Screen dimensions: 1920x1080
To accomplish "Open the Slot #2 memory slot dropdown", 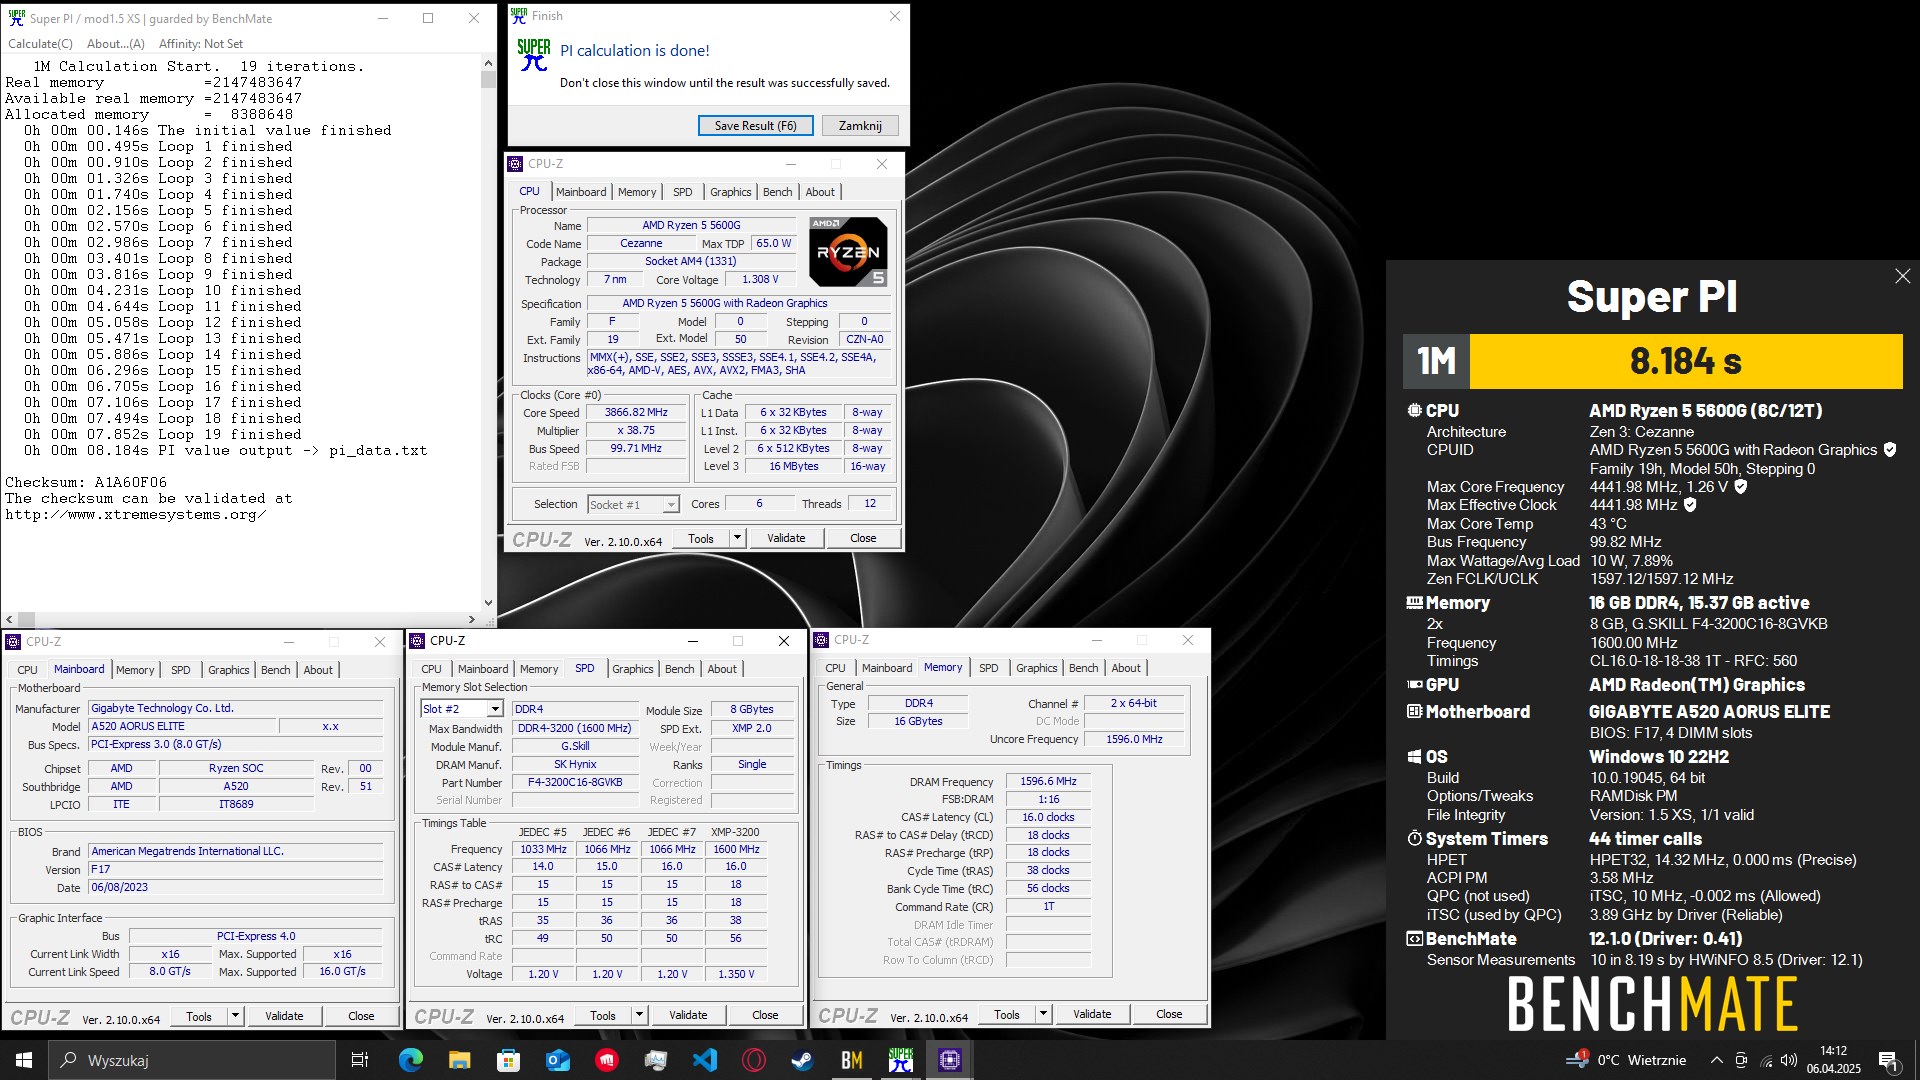I will pos(462,709).
